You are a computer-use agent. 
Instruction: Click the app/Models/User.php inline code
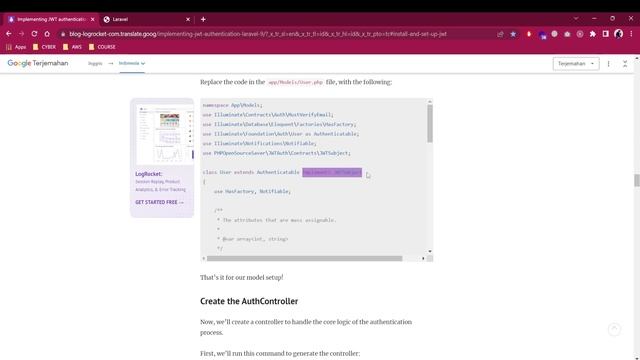296,82
